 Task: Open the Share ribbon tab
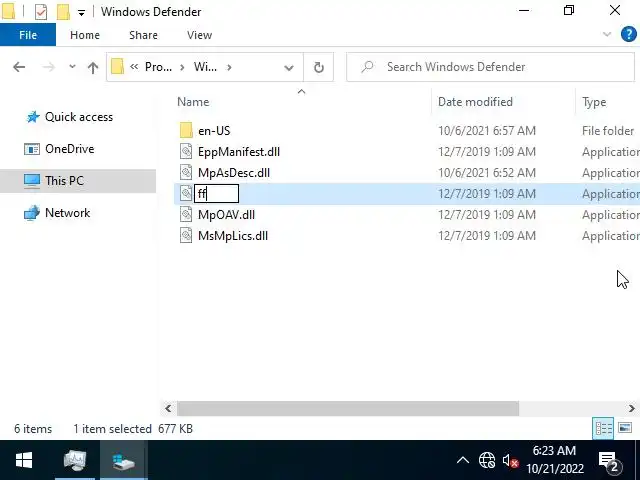pyautogui.click(x=143, y=35)
